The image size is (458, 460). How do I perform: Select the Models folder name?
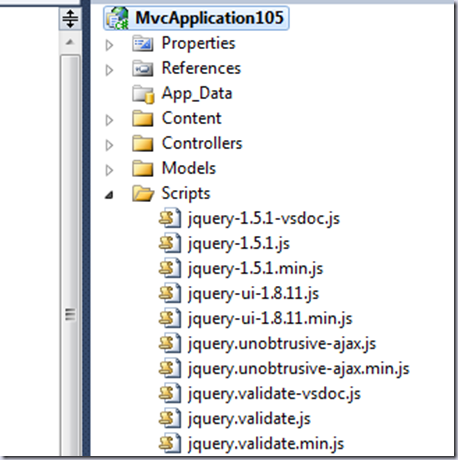click(x=189, y=168)
